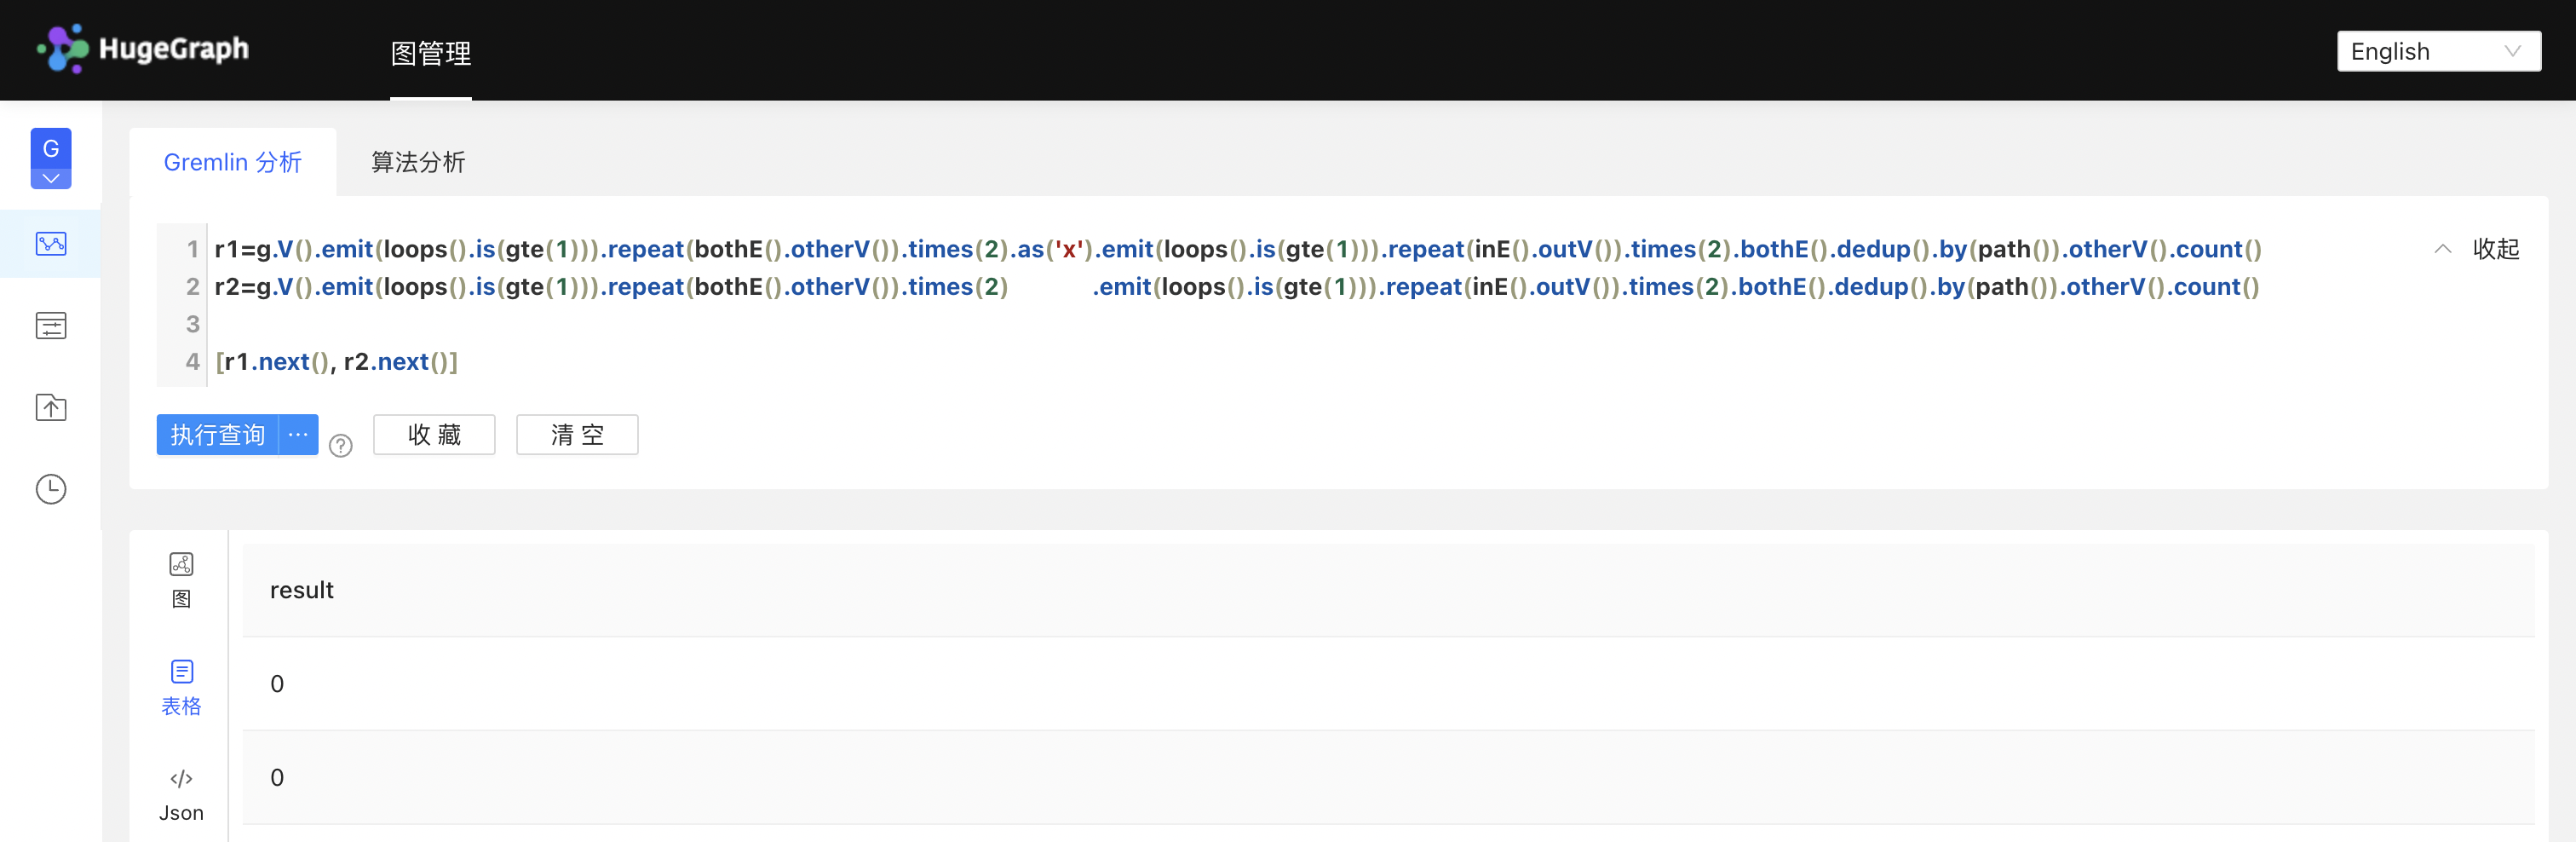Switch to the Gremlin 分析 tab
This screenshot has height=842, width=2576.
pos(233,162)
